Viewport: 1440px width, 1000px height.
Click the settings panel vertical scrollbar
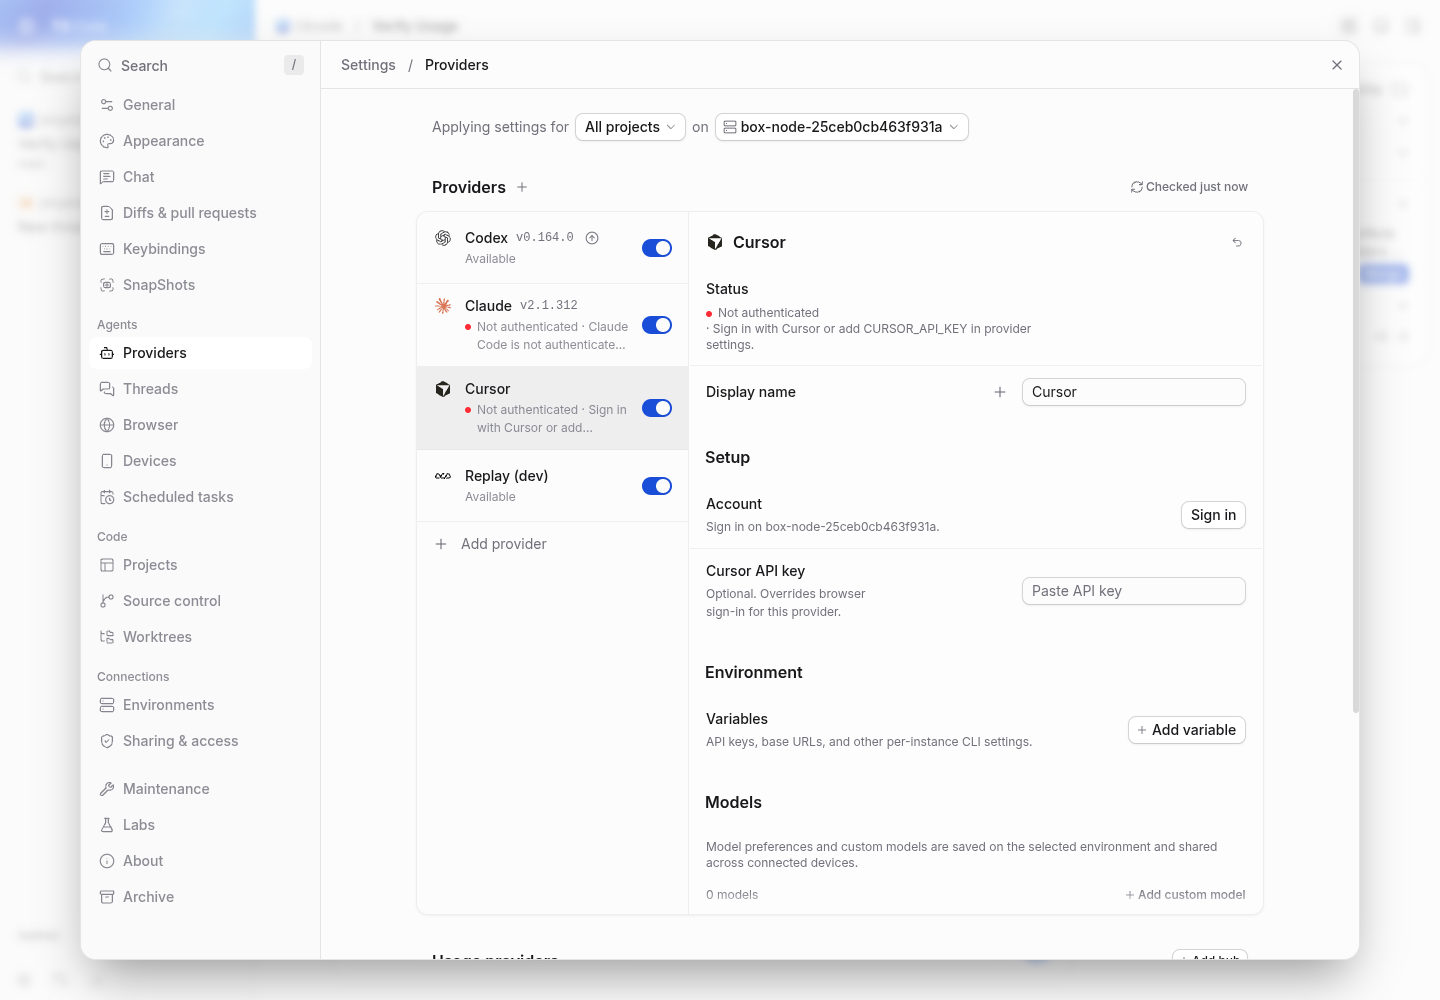coord(1355,400)
